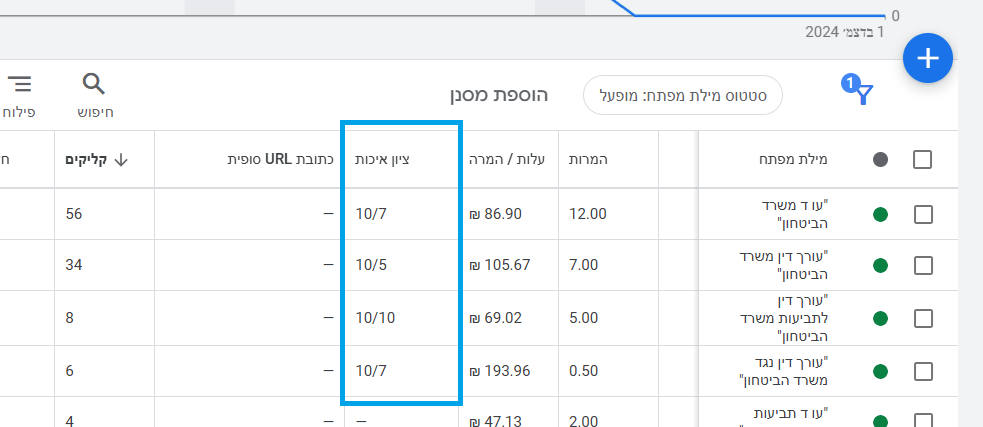Click the blue plus add button

point(928,58)
